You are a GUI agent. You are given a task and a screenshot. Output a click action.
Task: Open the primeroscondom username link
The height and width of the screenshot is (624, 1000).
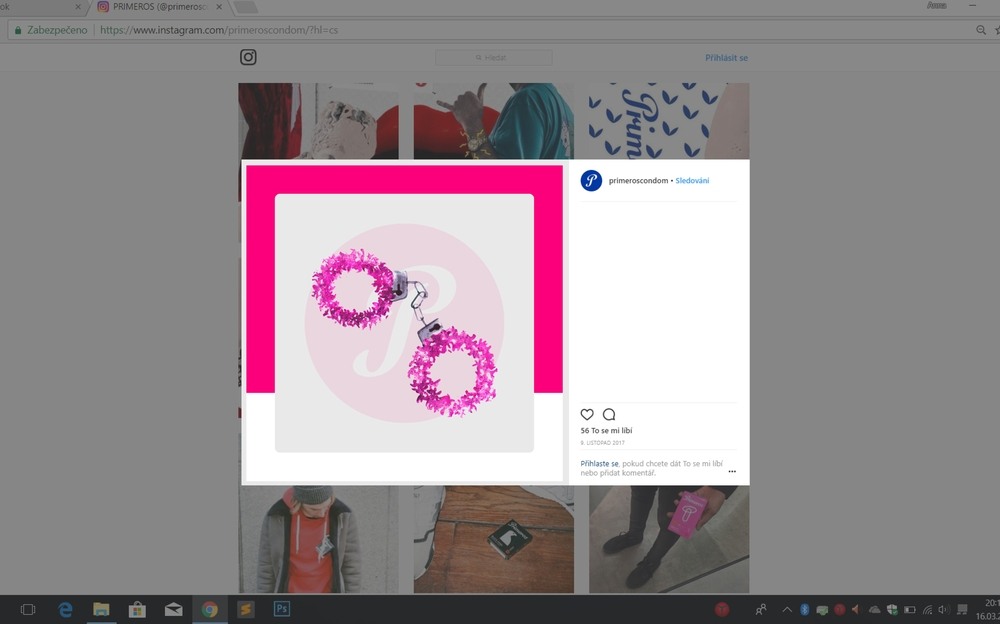click(x=637, y=181)
